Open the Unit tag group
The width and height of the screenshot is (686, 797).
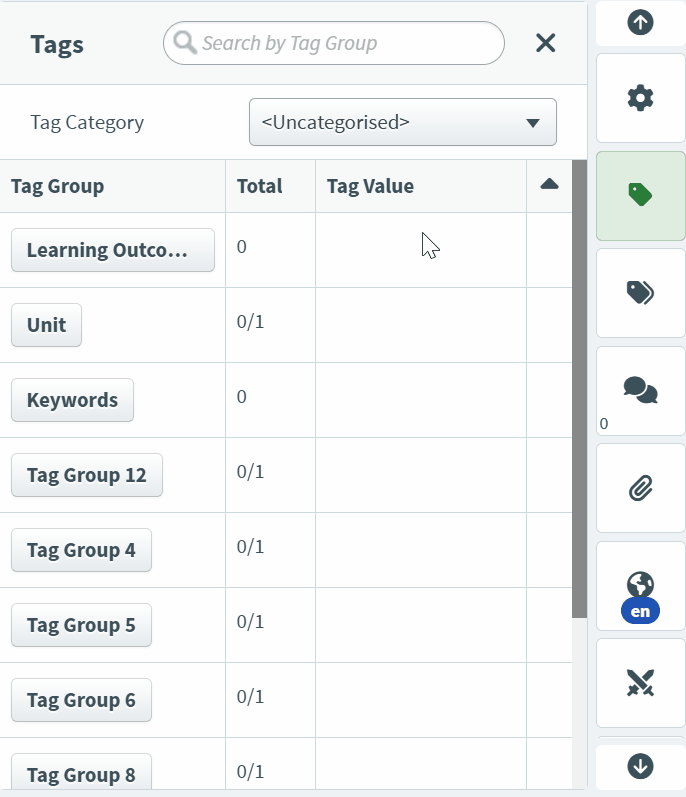coord(46,325)
